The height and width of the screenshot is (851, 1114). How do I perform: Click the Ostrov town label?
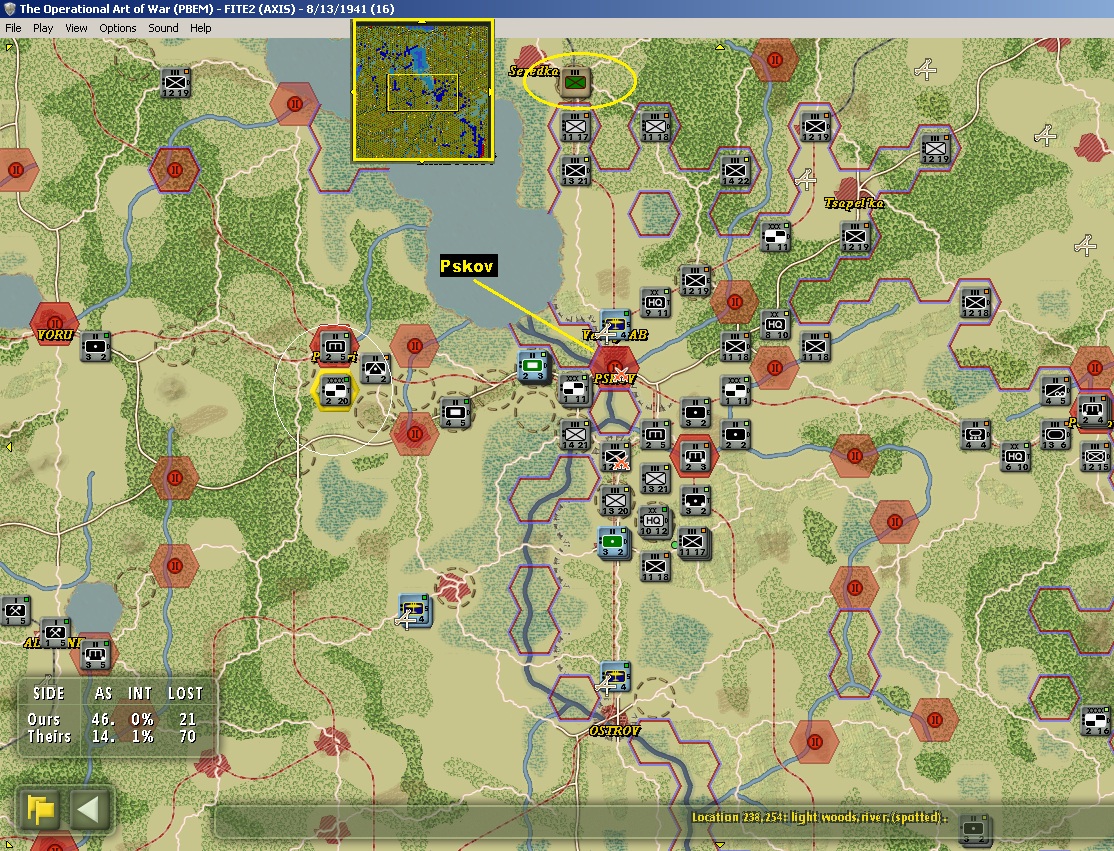(614, 730)
